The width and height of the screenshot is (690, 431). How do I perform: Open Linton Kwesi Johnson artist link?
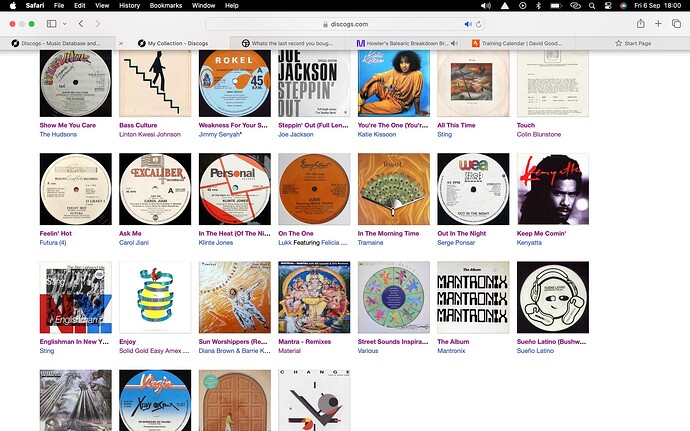click(150, 134)
